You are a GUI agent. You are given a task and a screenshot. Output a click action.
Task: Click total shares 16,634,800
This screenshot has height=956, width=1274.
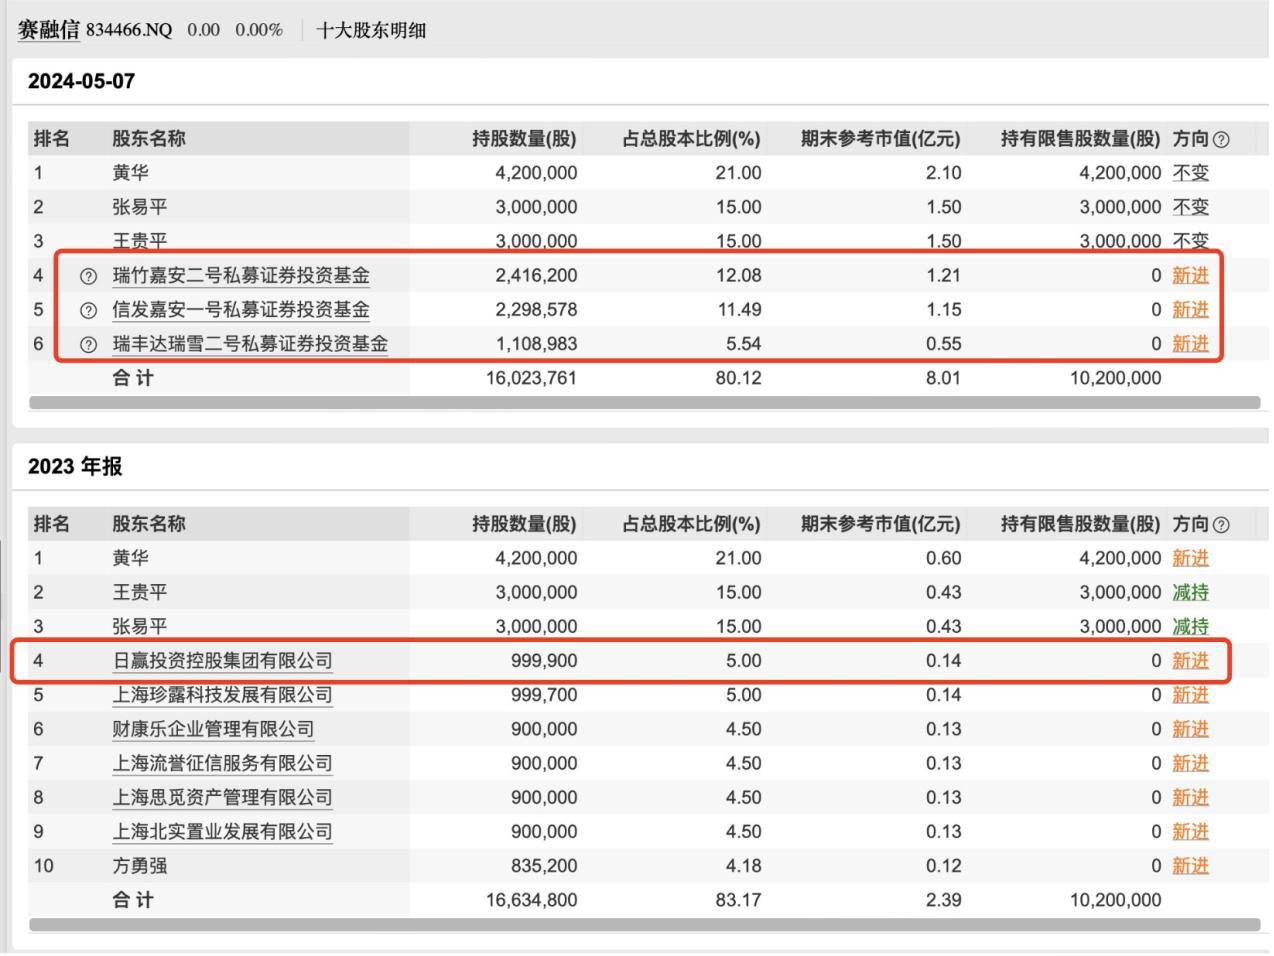tap(531, 900)
